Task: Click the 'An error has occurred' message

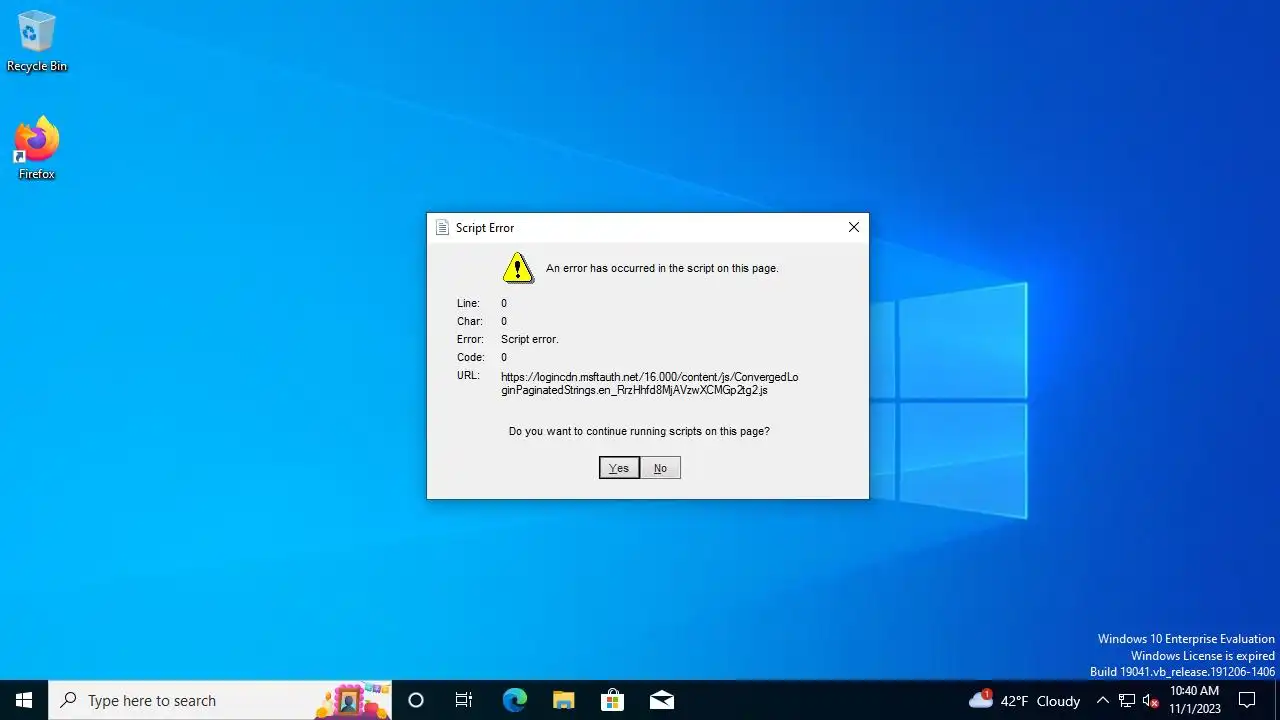Action: coord(662,268)
